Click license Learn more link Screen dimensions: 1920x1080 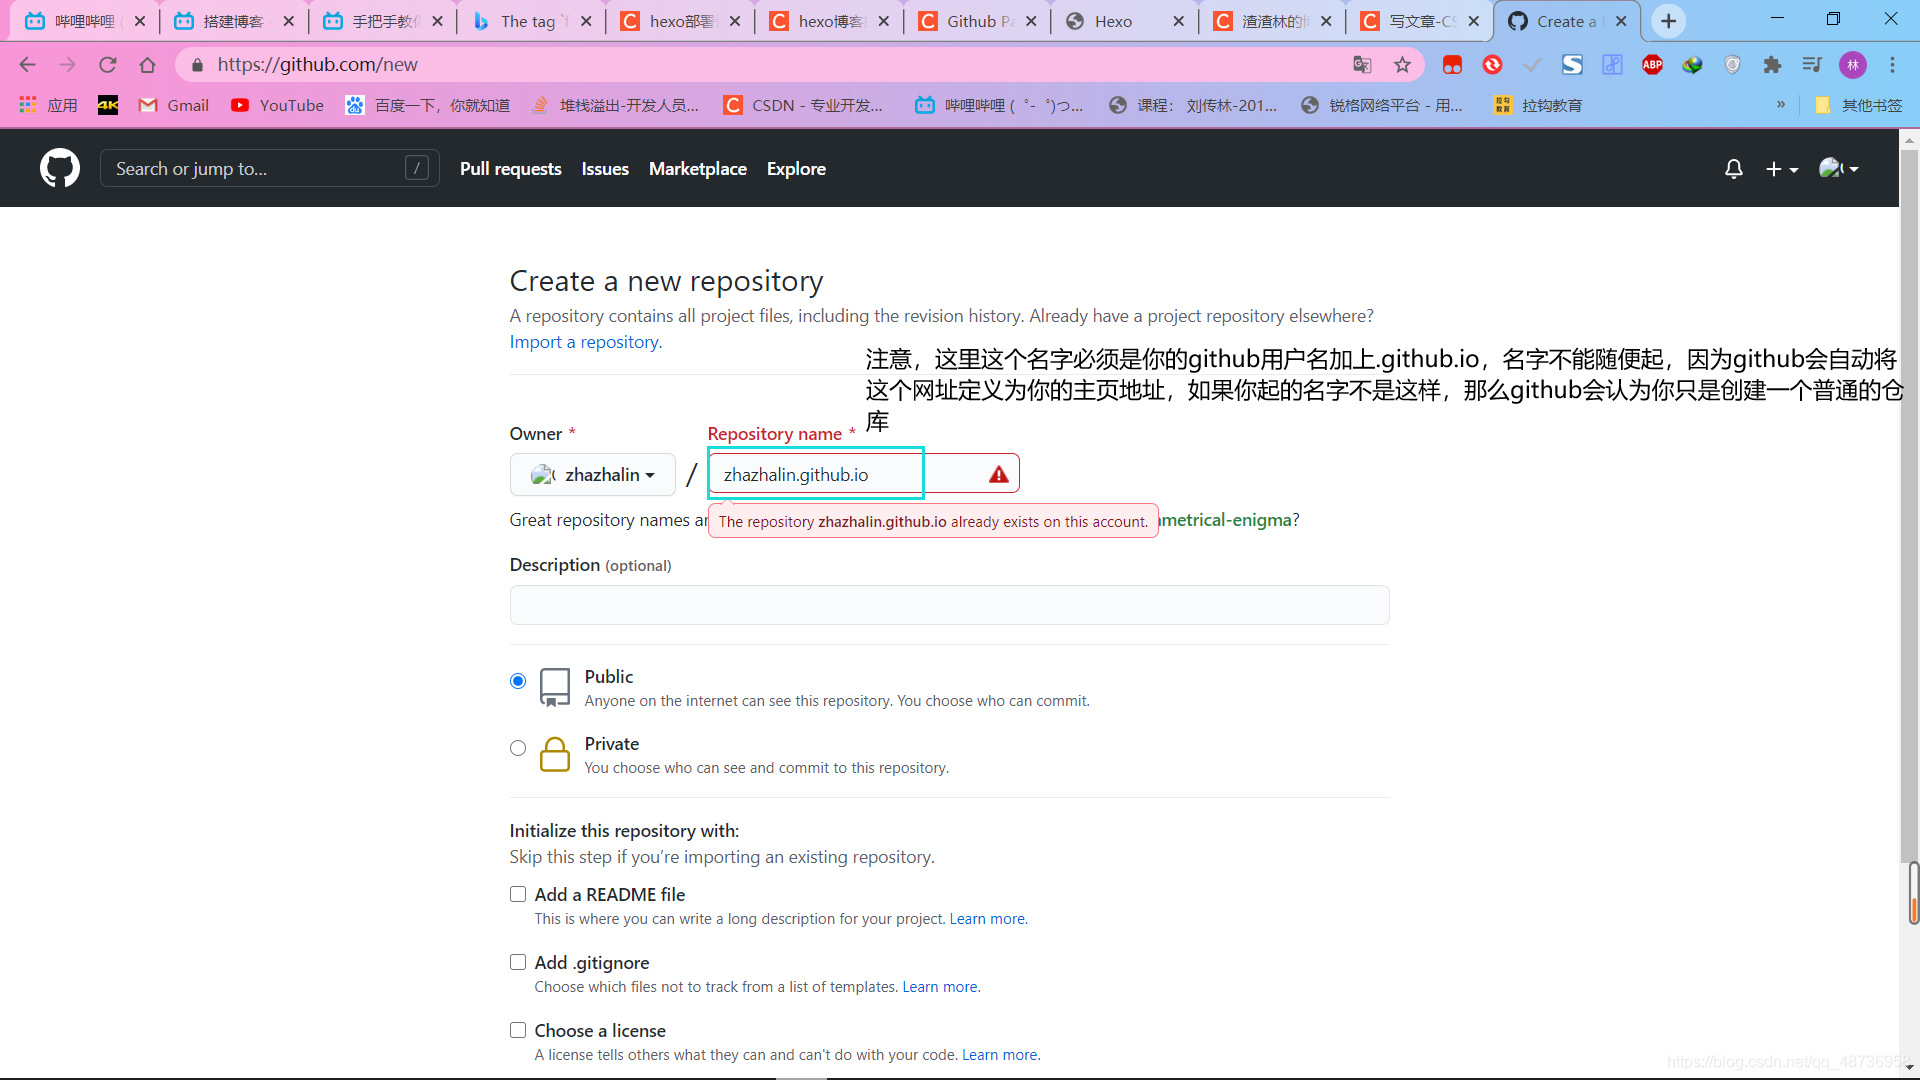1000,1055
